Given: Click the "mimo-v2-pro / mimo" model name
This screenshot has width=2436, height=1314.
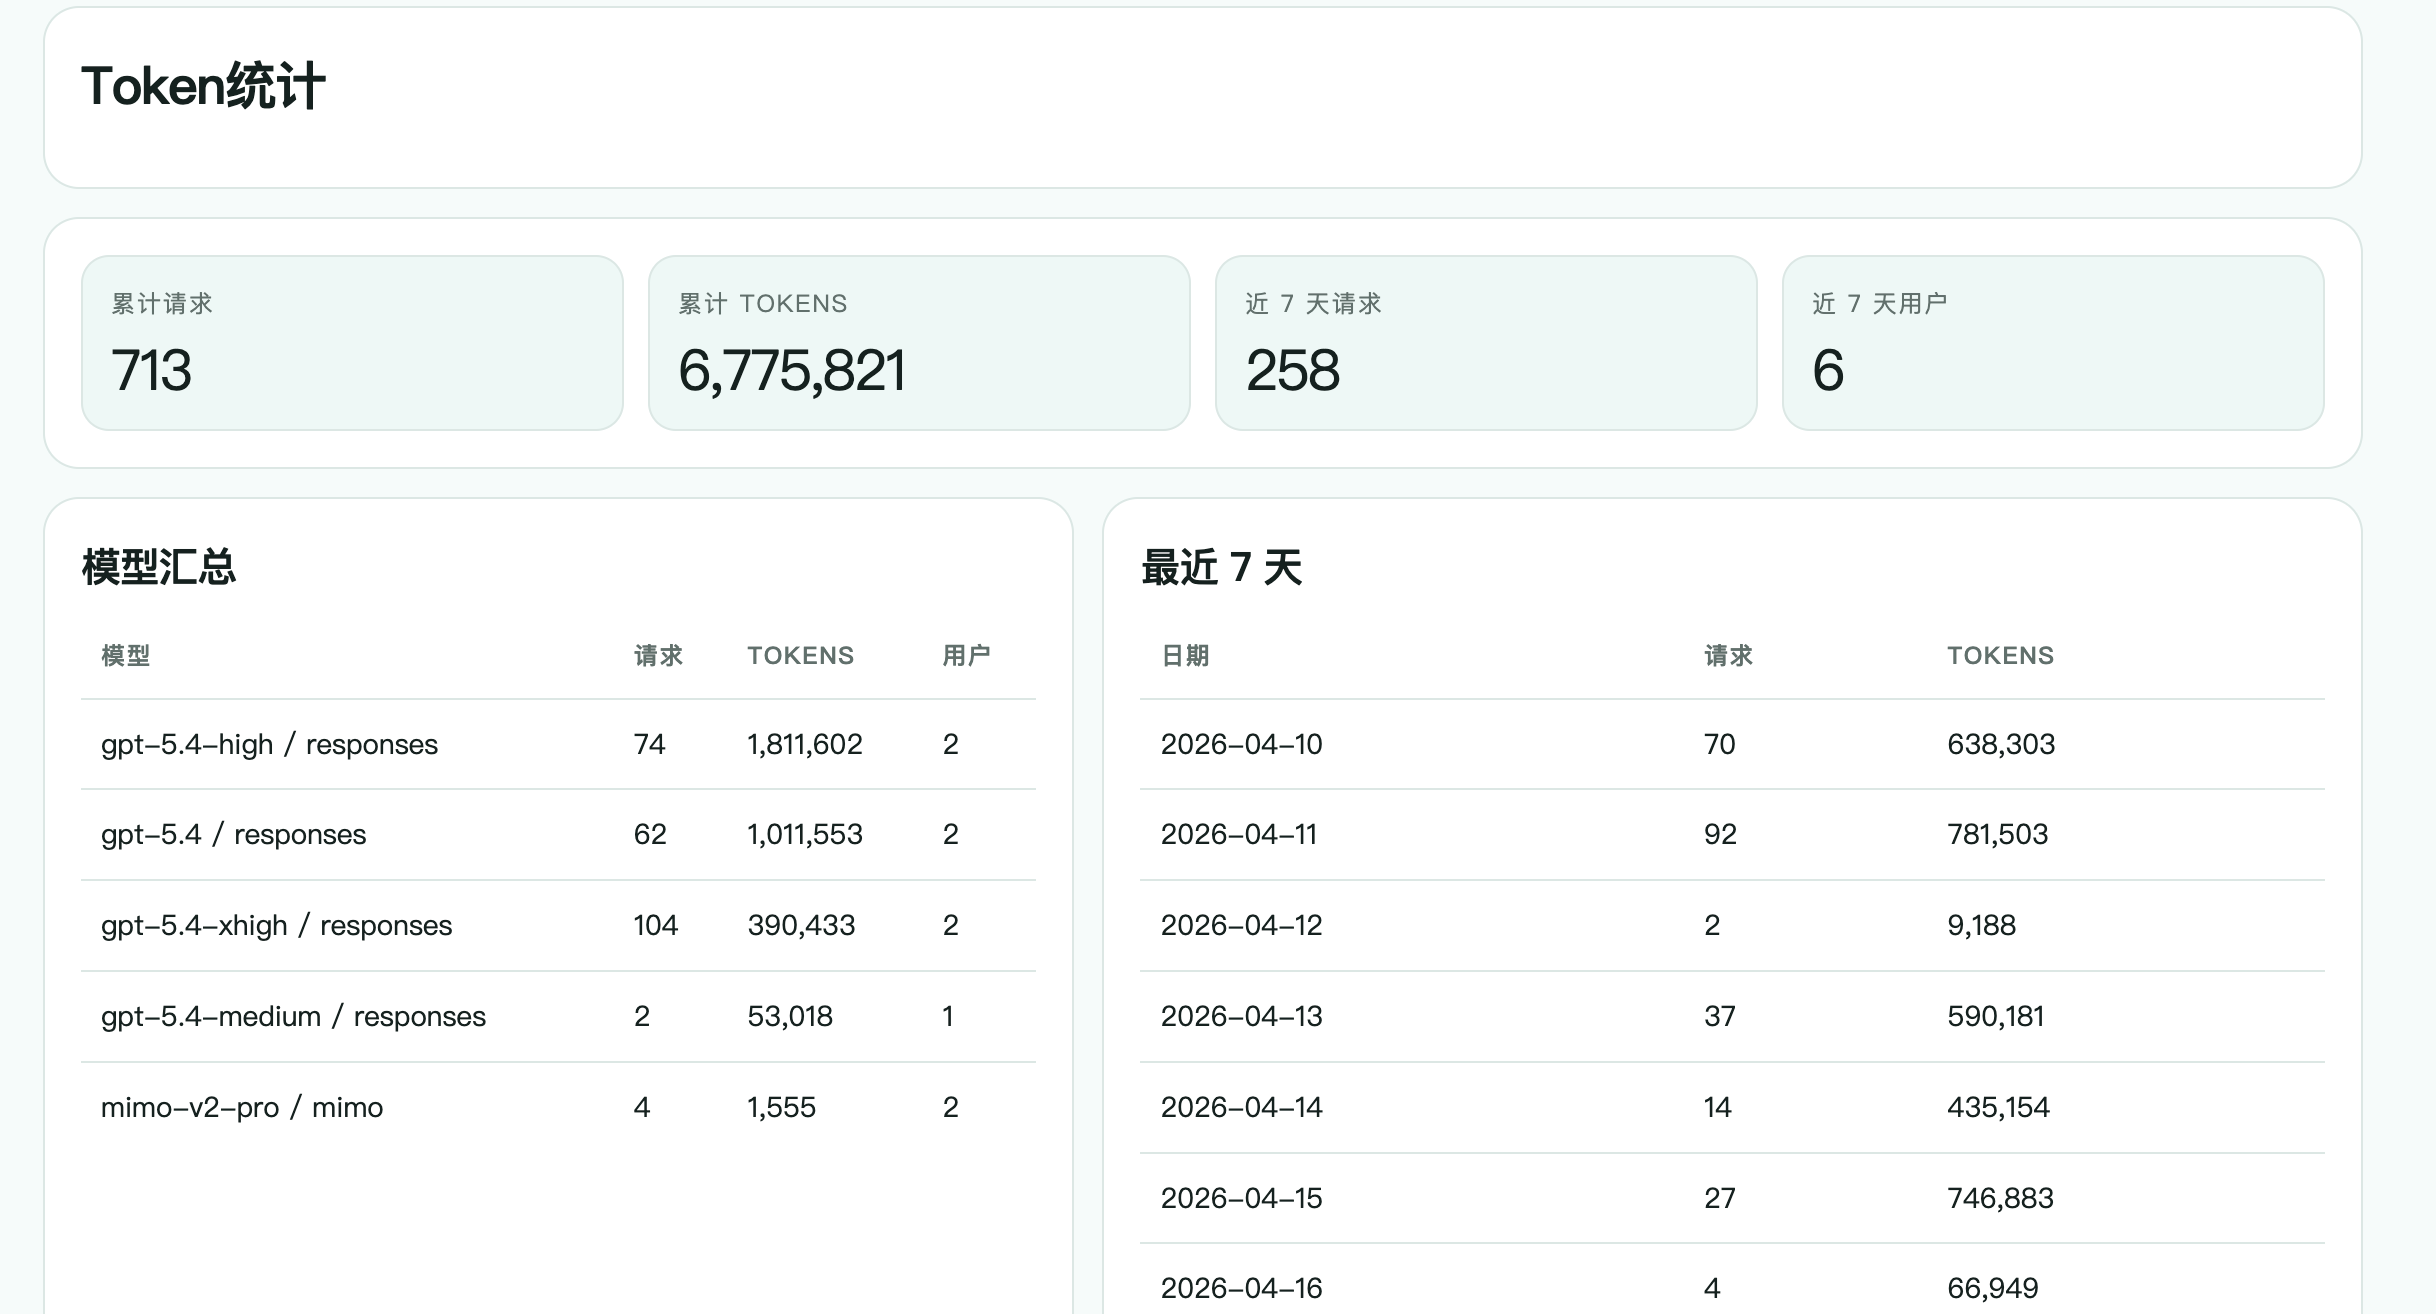Looking at the screenshot, I should (x=242, y=1108).
